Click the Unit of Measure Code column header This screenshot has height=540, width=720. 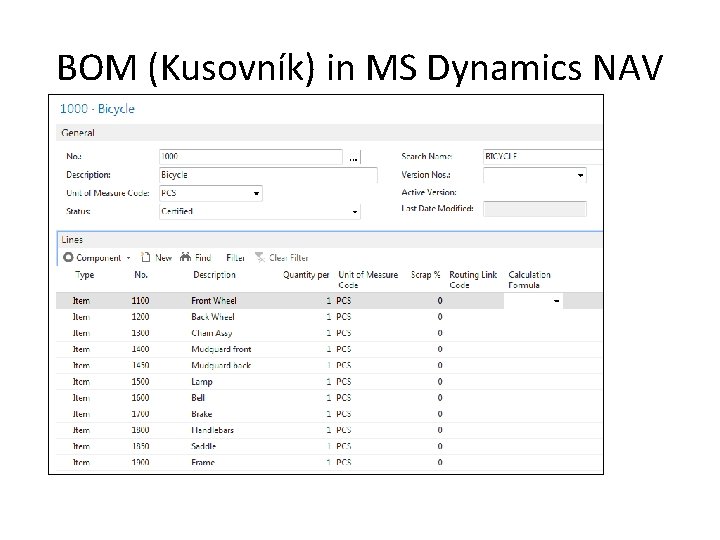coord(368,280)
